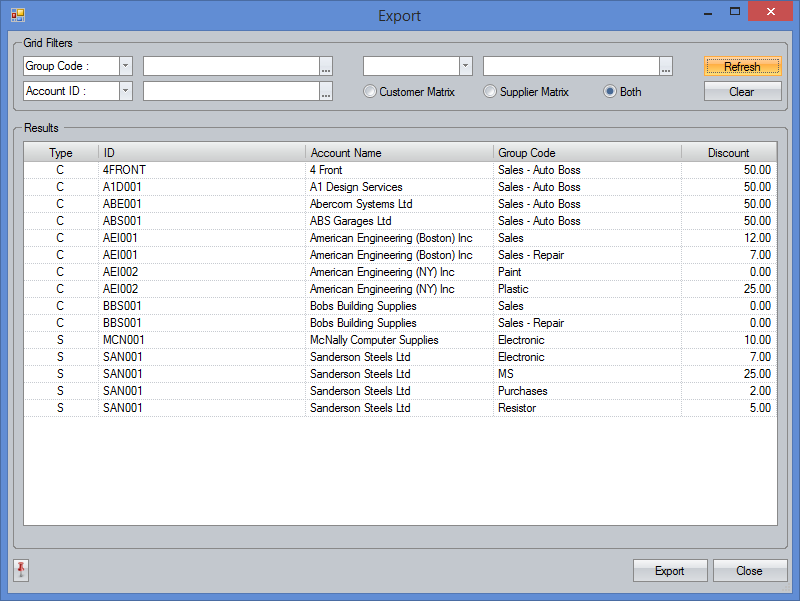Open browse ellipsis next to Account ID field

(x=326, y=92)
